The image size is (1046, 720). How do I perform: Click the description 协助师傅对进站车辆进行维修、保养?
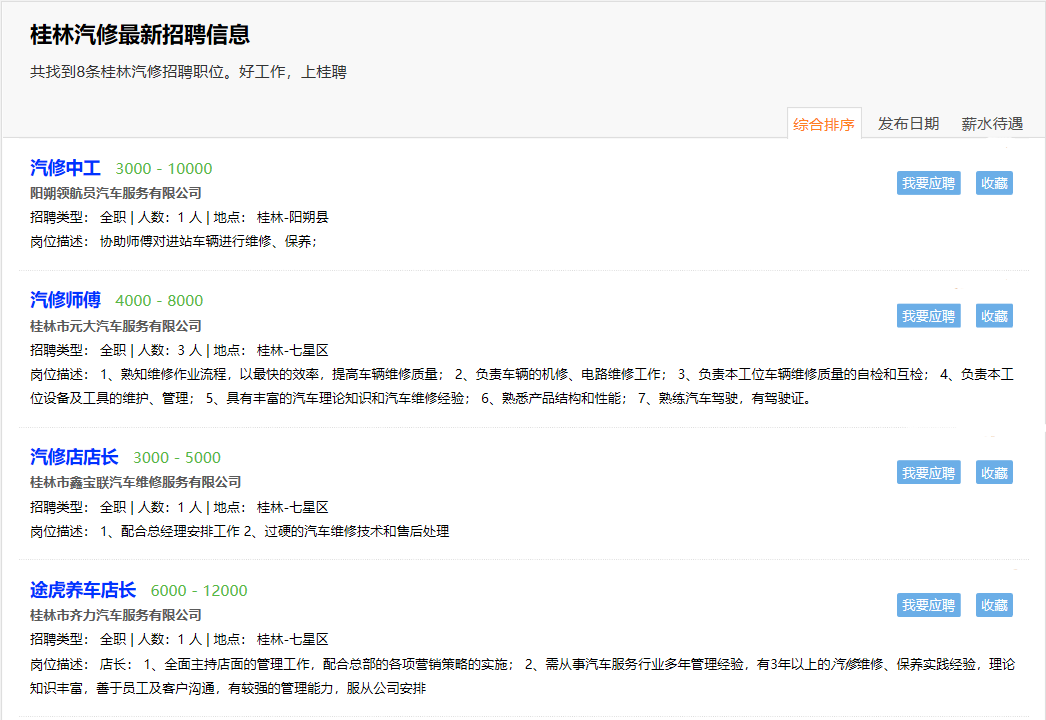coord(207,241)
